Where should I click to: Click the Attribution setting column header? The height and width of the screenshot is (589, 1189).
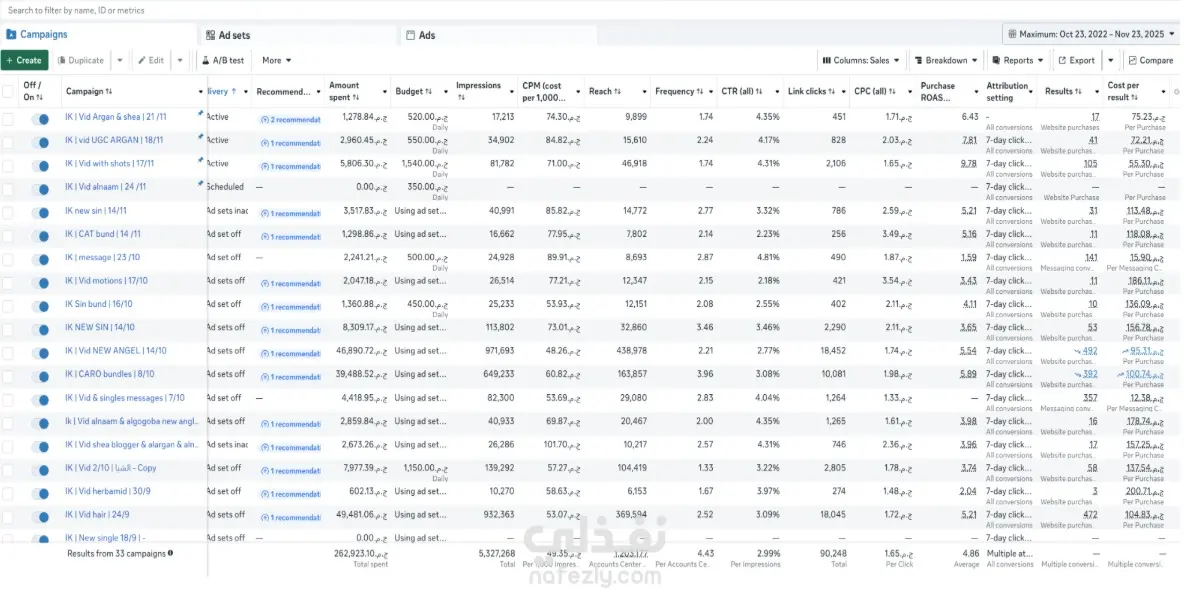click(x=1007, y=92)
